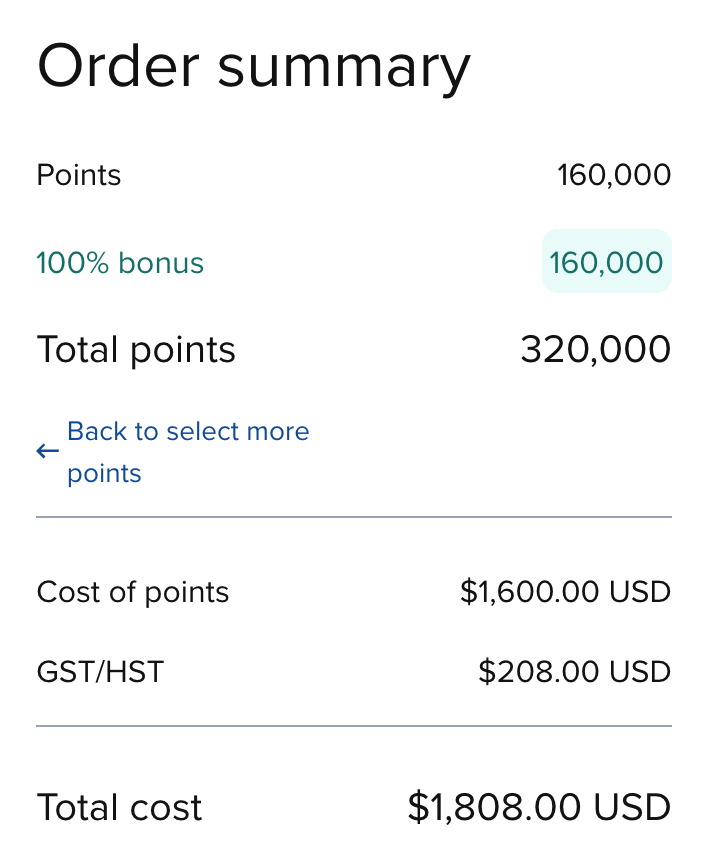Click the 'Total points' label
This screenshot has width=706, height=852.
(136, 349)
